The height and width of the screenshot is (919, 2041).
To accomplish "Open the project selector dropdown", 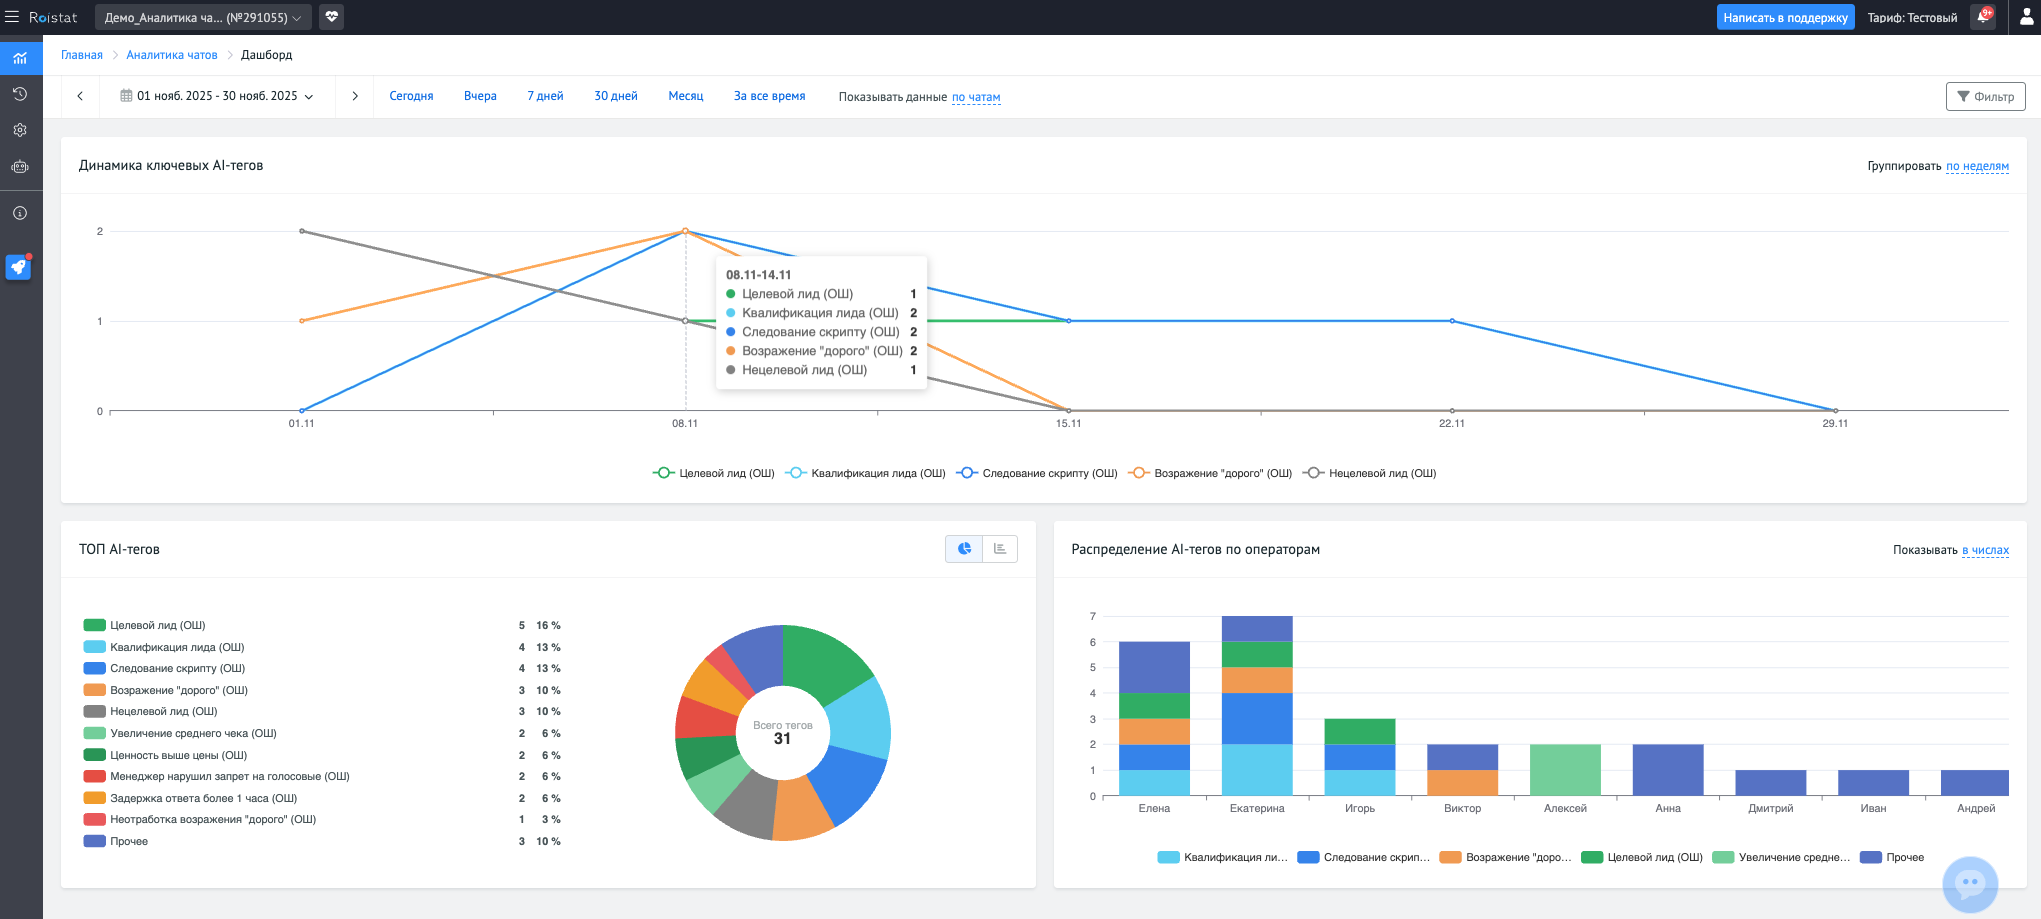I will pos(203,17).
